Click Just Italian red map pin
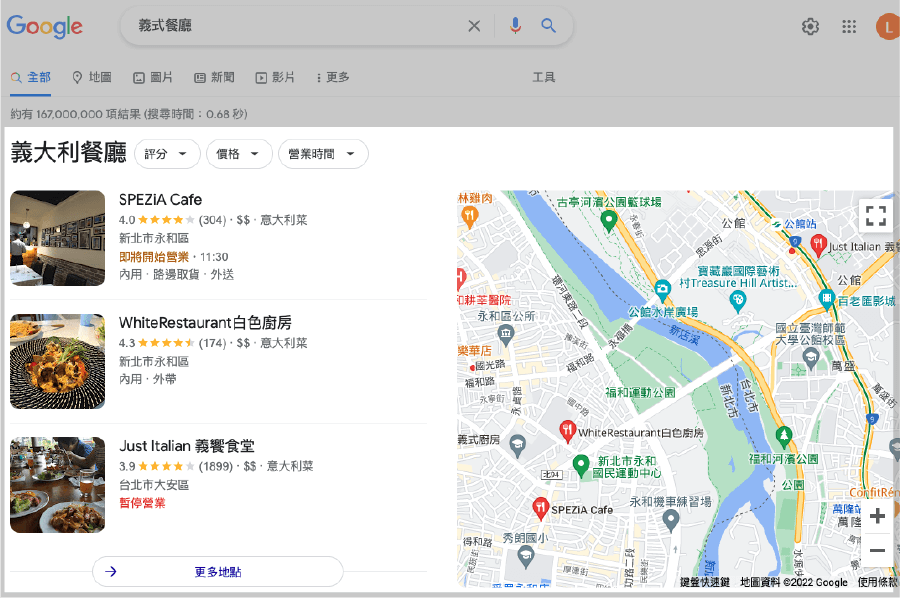This screenshot has height=598, width=900. [818, 246]
